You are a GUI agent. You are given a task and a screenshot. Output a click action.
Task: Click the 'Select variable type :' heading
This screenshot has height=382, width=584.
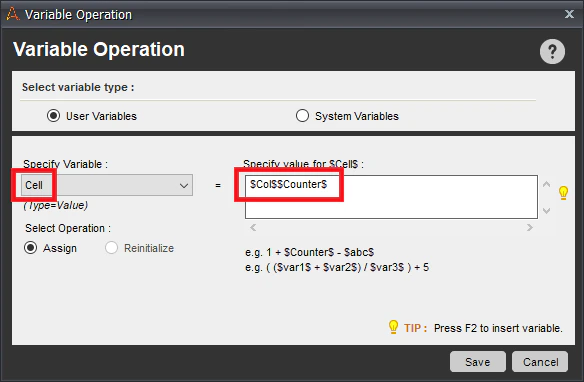coord(78,87)
